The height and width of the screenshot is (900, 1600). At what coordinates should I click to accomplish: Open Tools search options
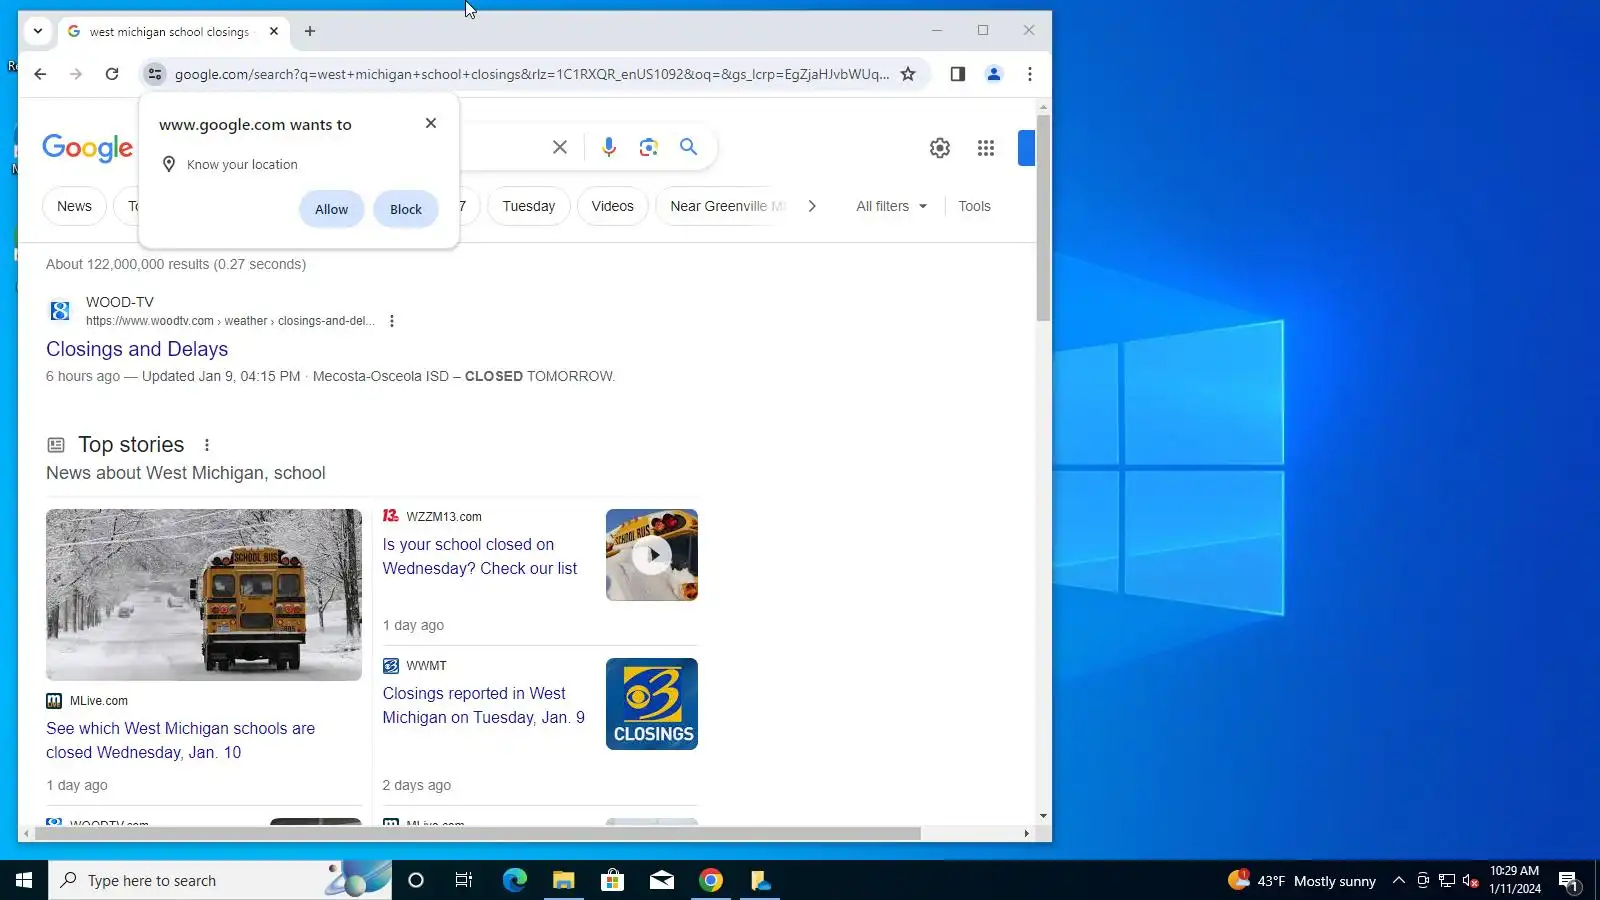974,206
